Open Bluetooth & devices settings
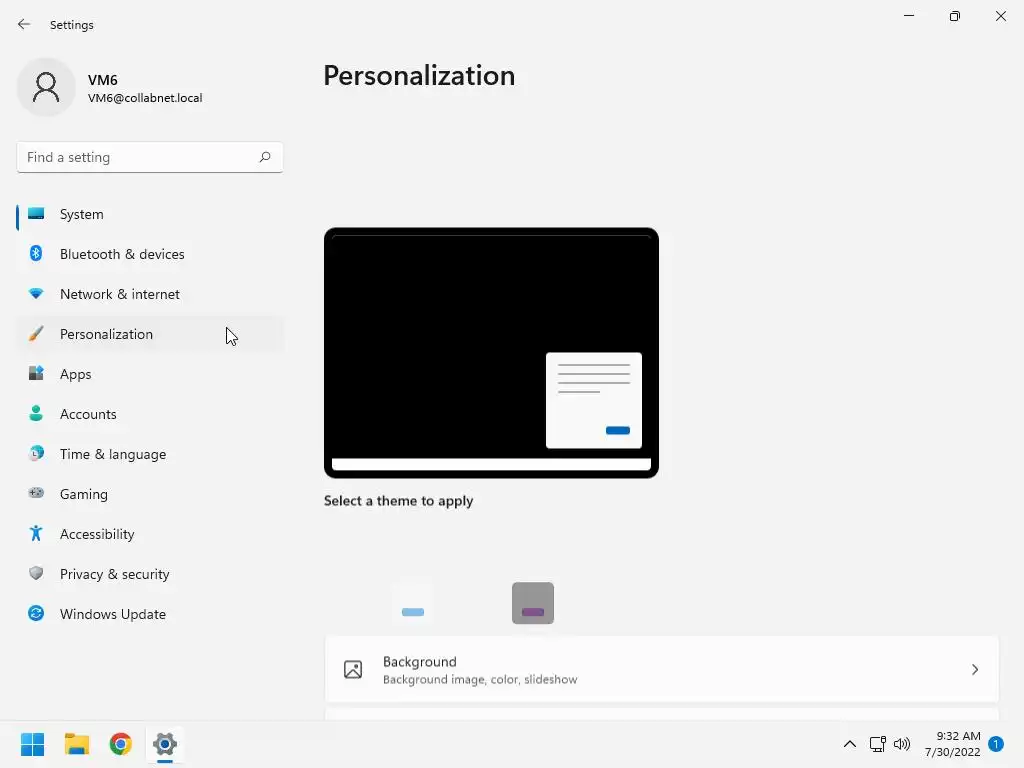 (x=150, y=254)
